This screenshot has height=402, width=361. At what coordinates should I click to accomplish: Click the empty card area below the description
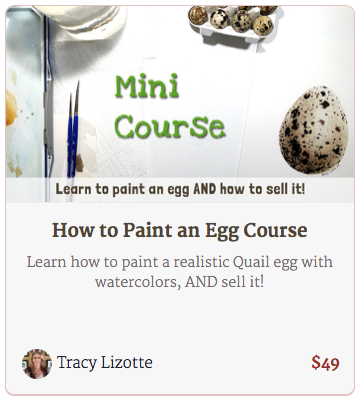(x=180, y=318)
